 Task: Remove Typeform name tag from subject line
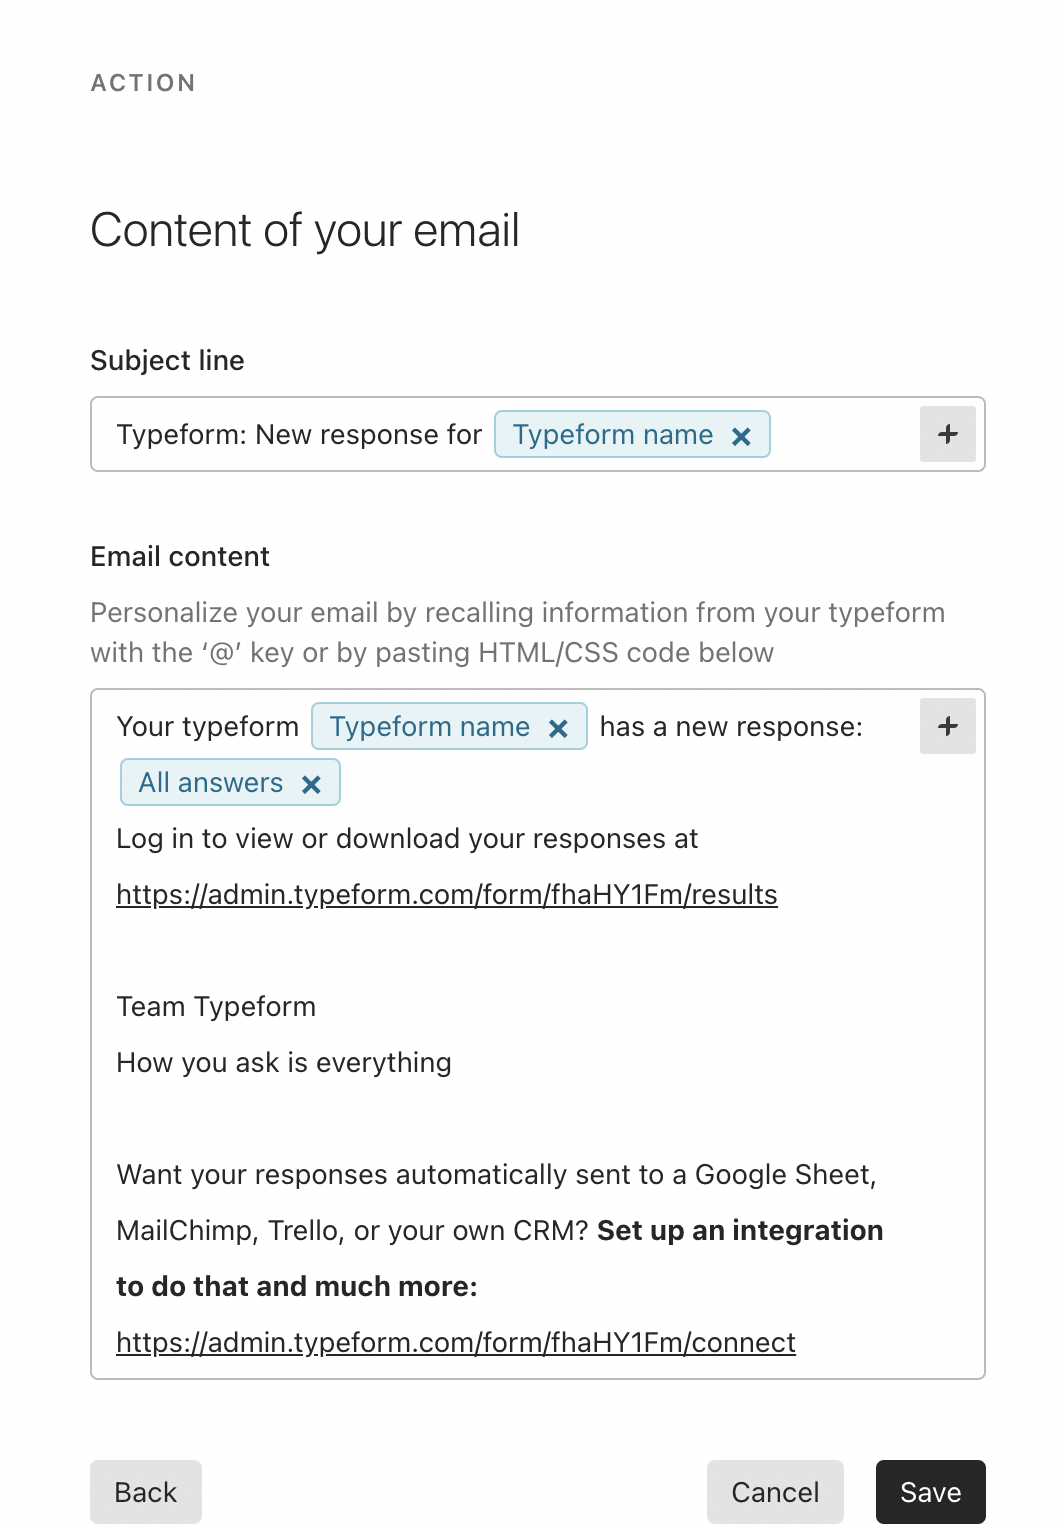coord(741,436)
